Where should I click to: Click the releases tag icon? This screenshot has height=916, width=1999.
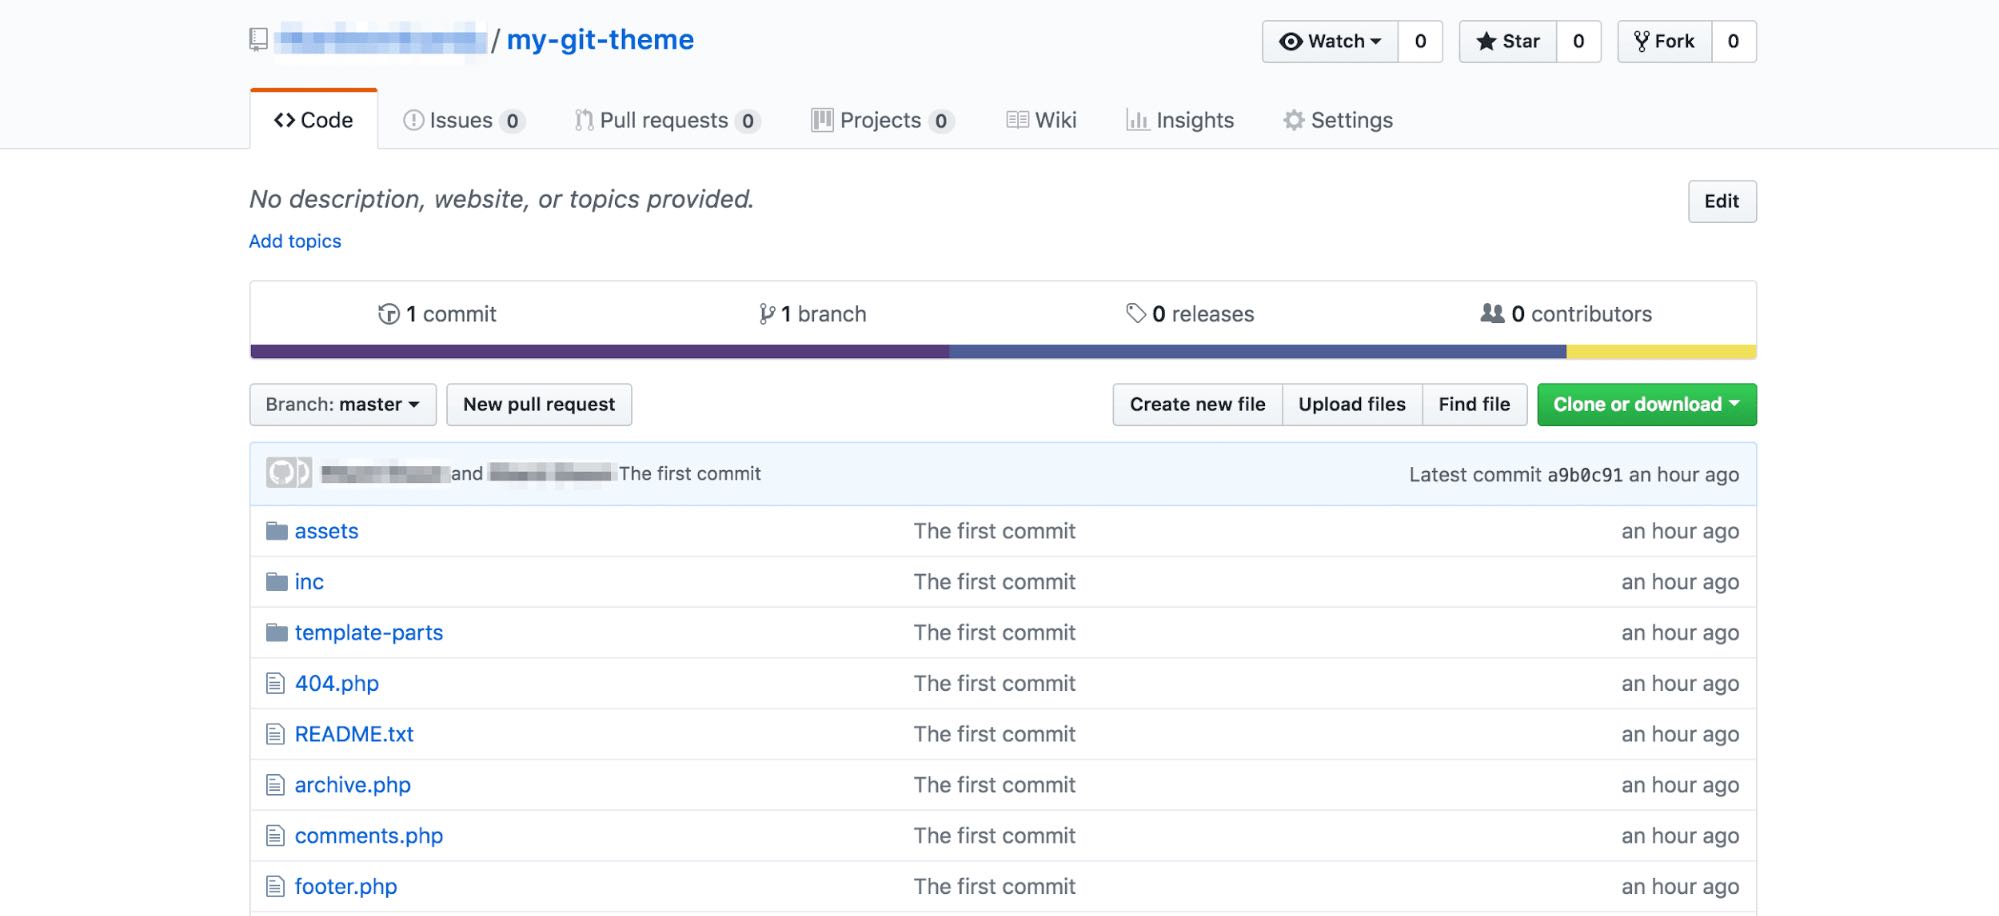tap(1135, 314)
